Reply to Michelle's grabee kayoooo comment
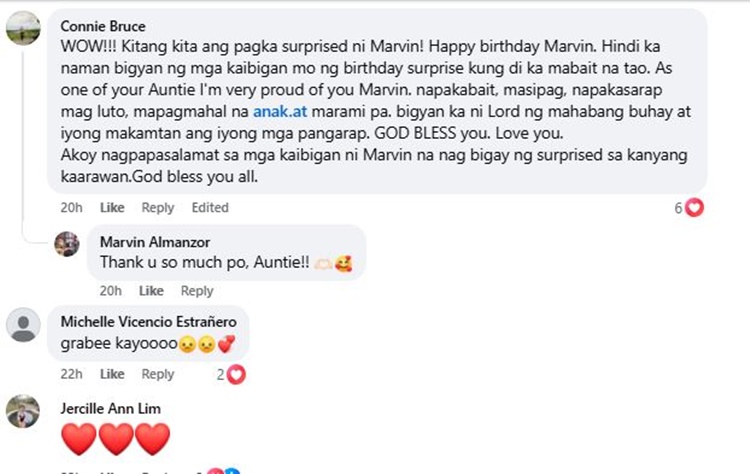 tap(158, 374)
